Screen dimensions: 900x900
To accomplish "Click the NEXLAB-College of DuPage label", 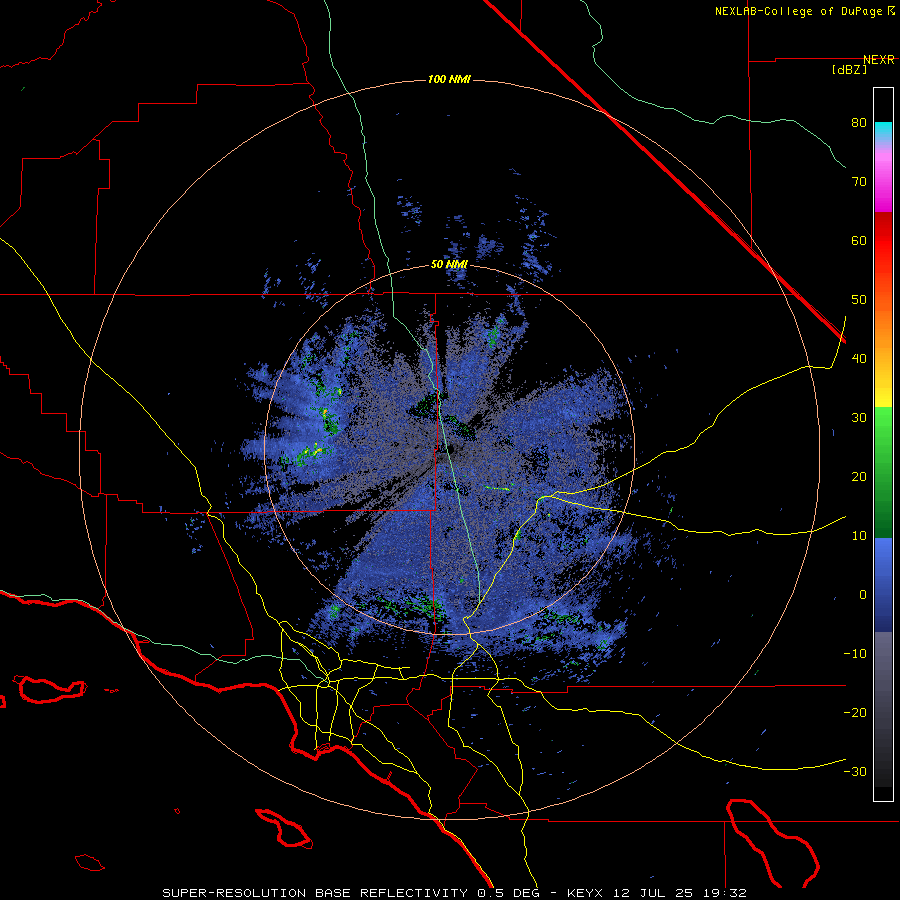I will (798, 11).
